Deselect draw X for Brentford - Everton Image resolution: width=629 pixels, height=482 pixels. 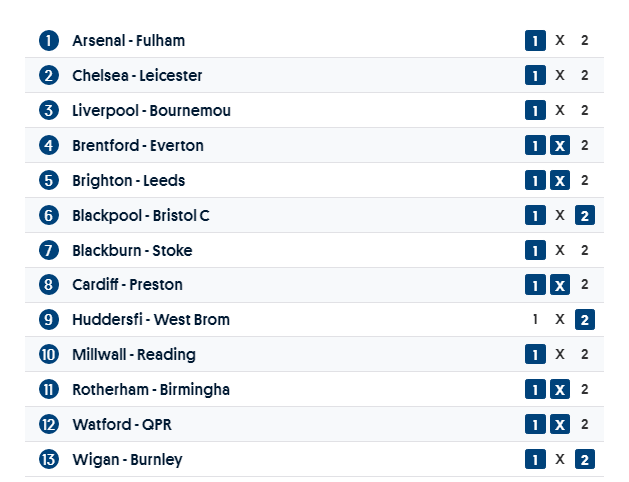click(x=560, y=146)
